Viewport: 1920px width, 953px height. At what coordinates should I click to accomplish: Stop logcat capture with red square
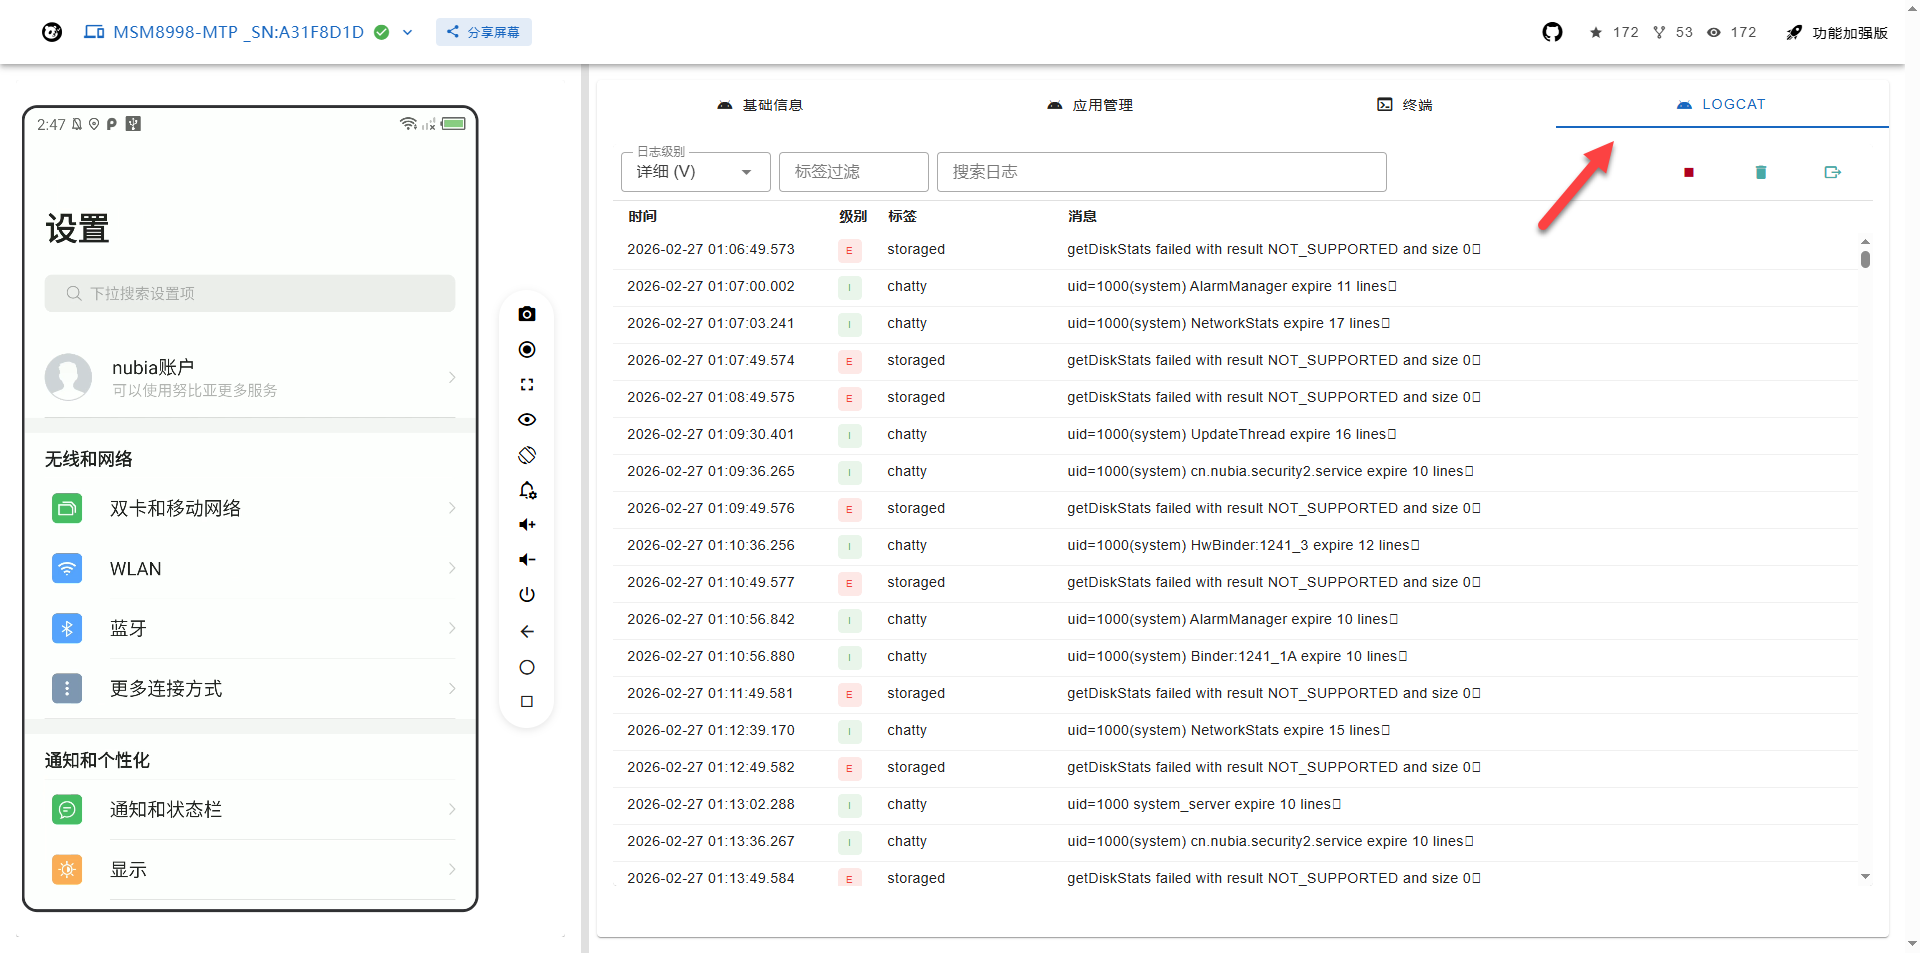pos(1688,172)
